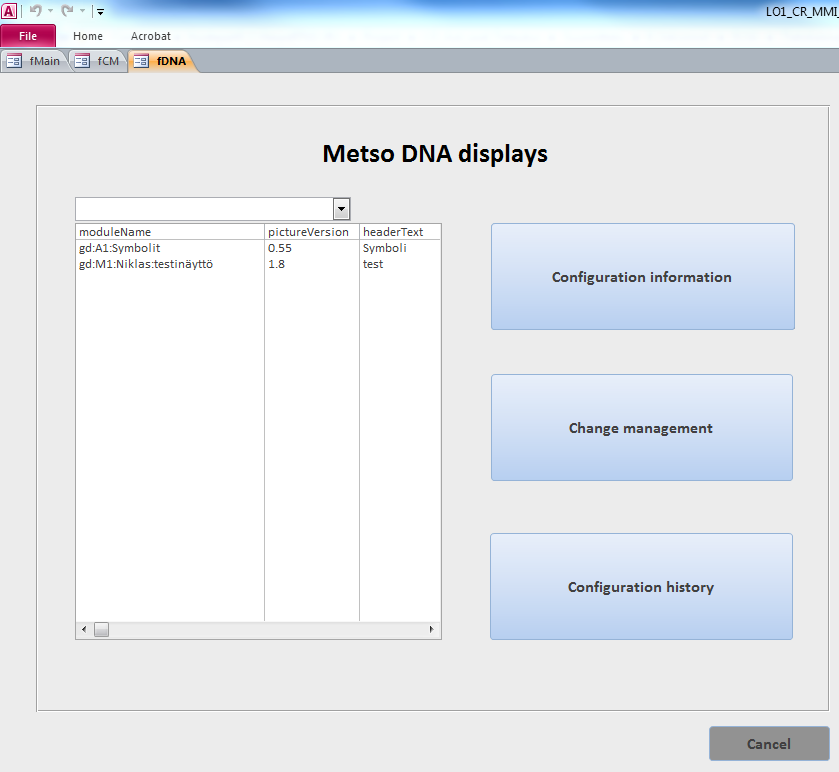Image resolution: width=839 pixels, height=772 pixels.
Task: Open Configuration information
Action: 643,277
